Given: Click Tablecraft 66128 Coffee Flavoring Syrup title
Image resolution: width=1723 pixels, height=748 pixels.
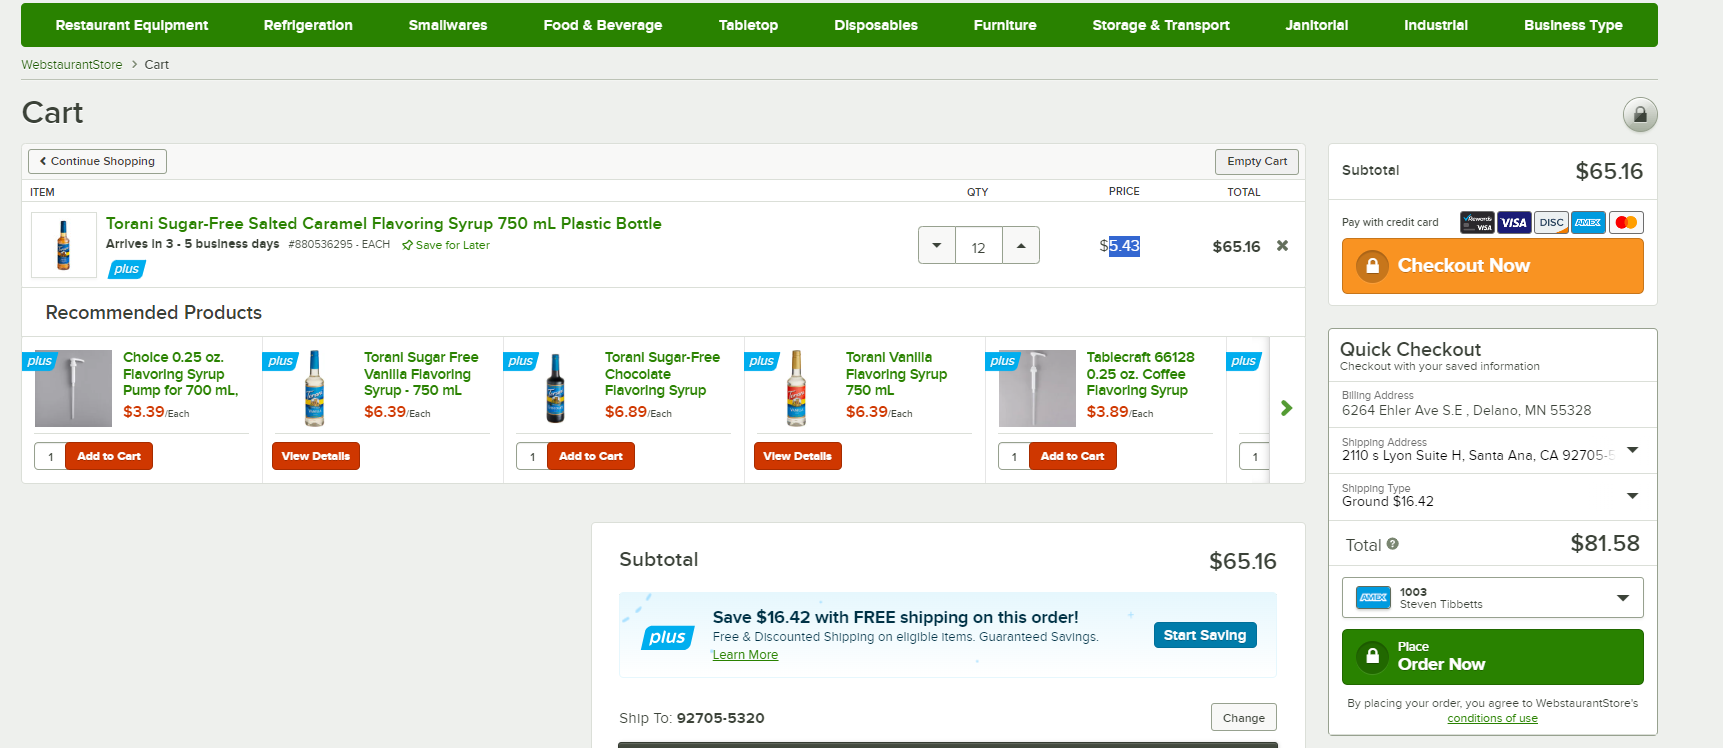Looking at the screenshot, I should [1141, 374].
